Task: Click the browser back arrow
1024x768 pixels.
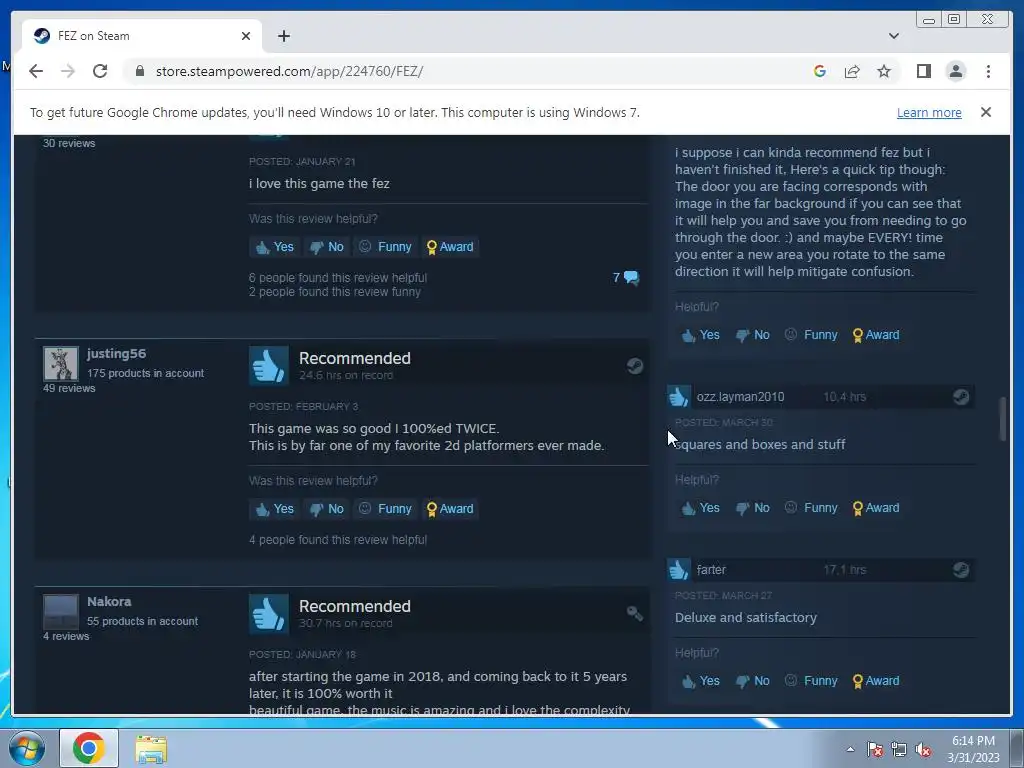Action: (x=36, y=71)
